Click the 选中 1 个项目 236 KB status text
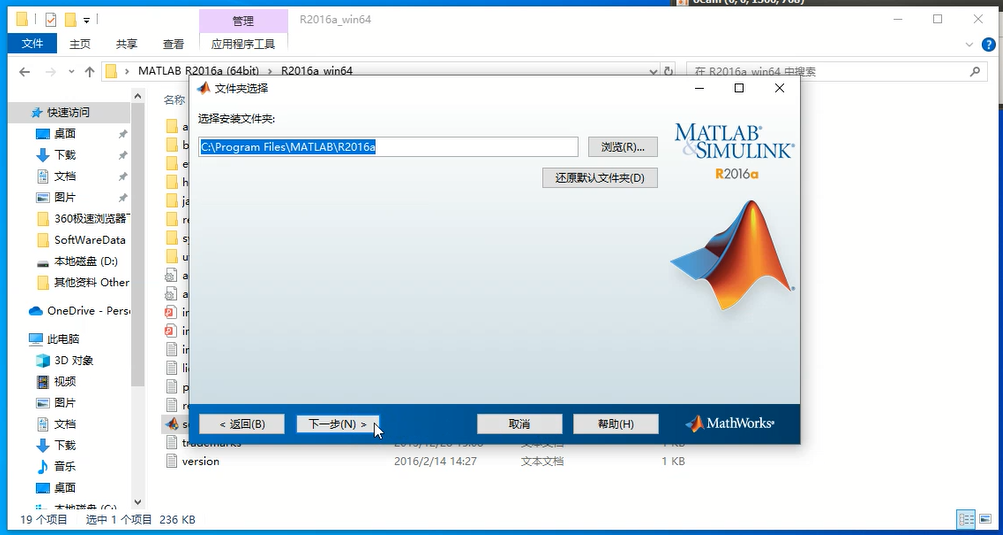The image size is (1003, 535). click(141, 519)
